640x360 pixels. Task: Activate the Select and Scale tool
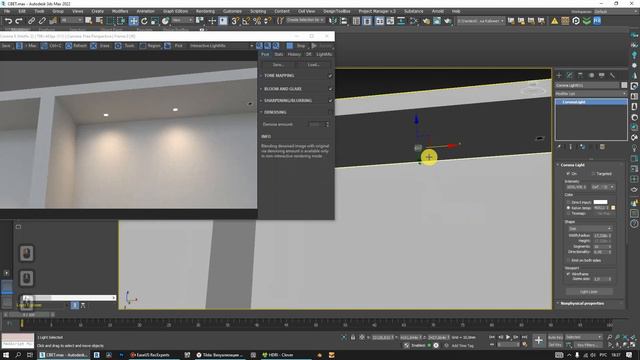155,21
